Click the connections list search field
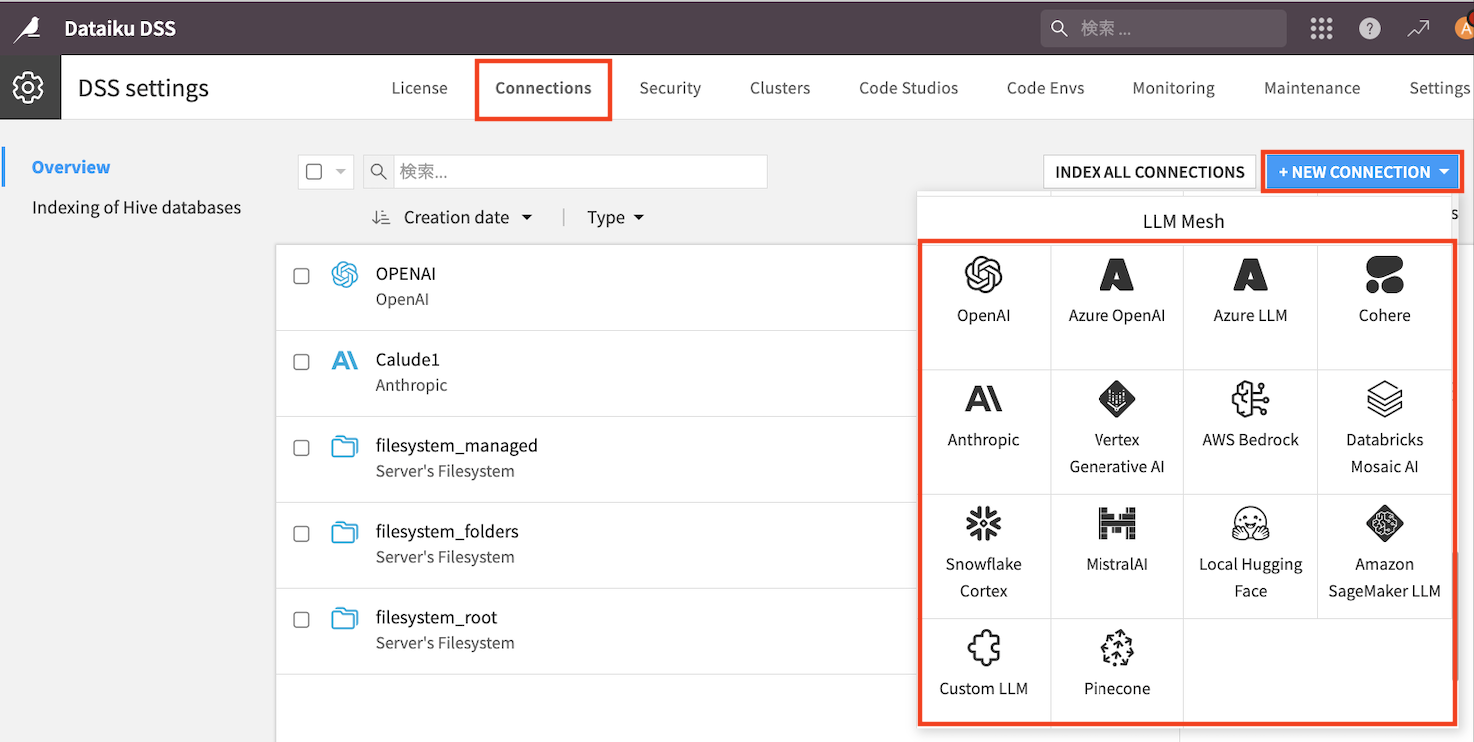Image resolution: width=1474 pixels, height=742 pixels. tap(580, 172)
